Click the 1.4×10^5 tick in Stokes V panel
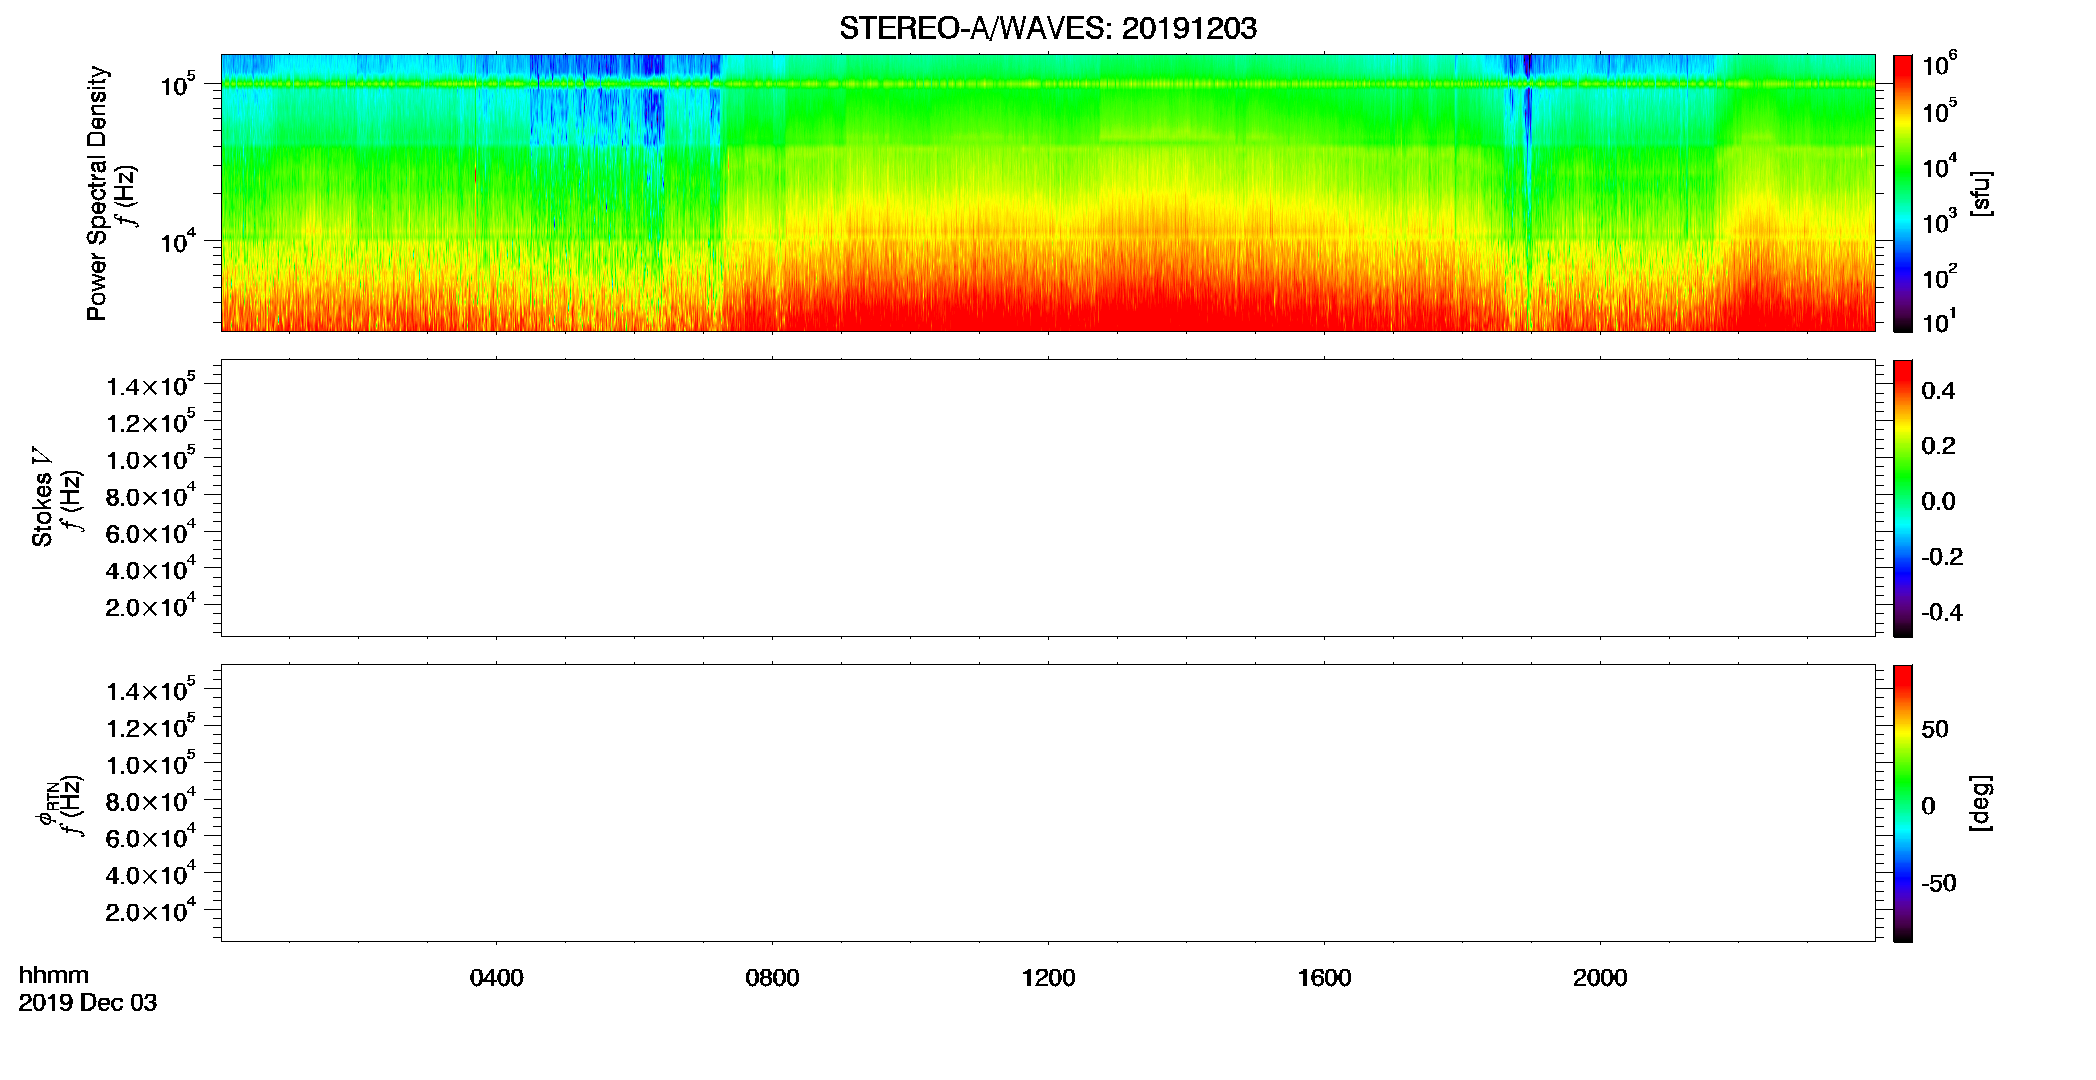 coord(151,386)
